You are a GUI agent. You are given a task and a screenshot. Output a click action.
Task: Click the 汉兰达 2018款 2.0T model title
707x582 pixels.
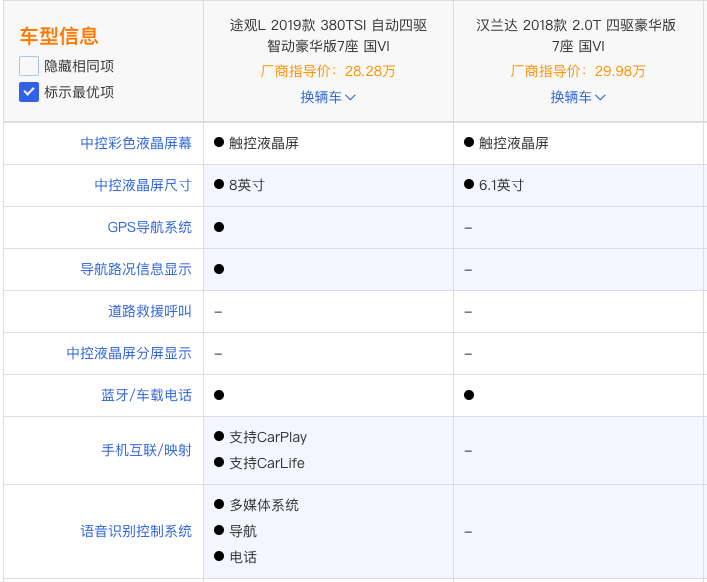(576, 36)
